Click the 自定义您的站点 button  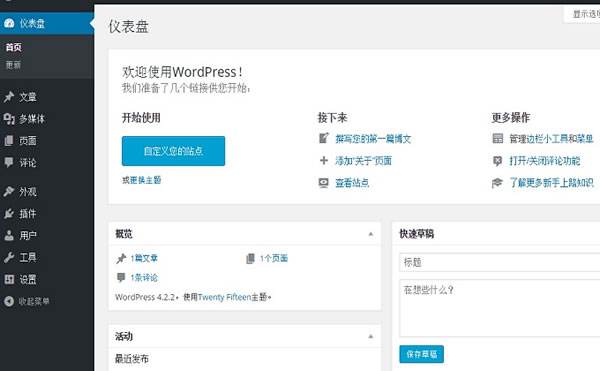[x=173, y=151]
